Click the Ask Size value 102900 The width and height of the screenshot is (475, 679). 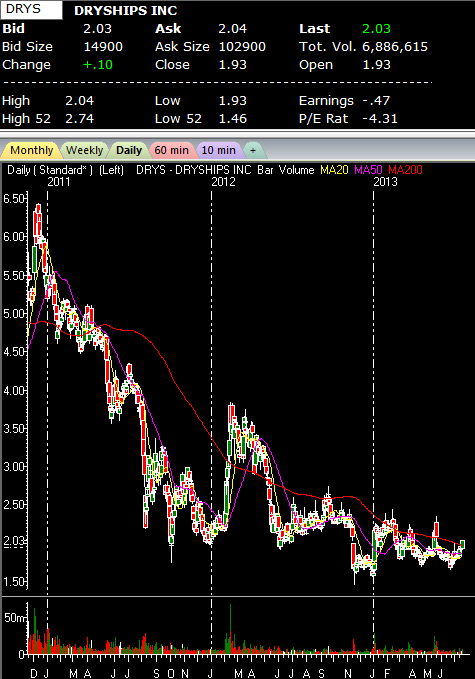pos(242,47)
